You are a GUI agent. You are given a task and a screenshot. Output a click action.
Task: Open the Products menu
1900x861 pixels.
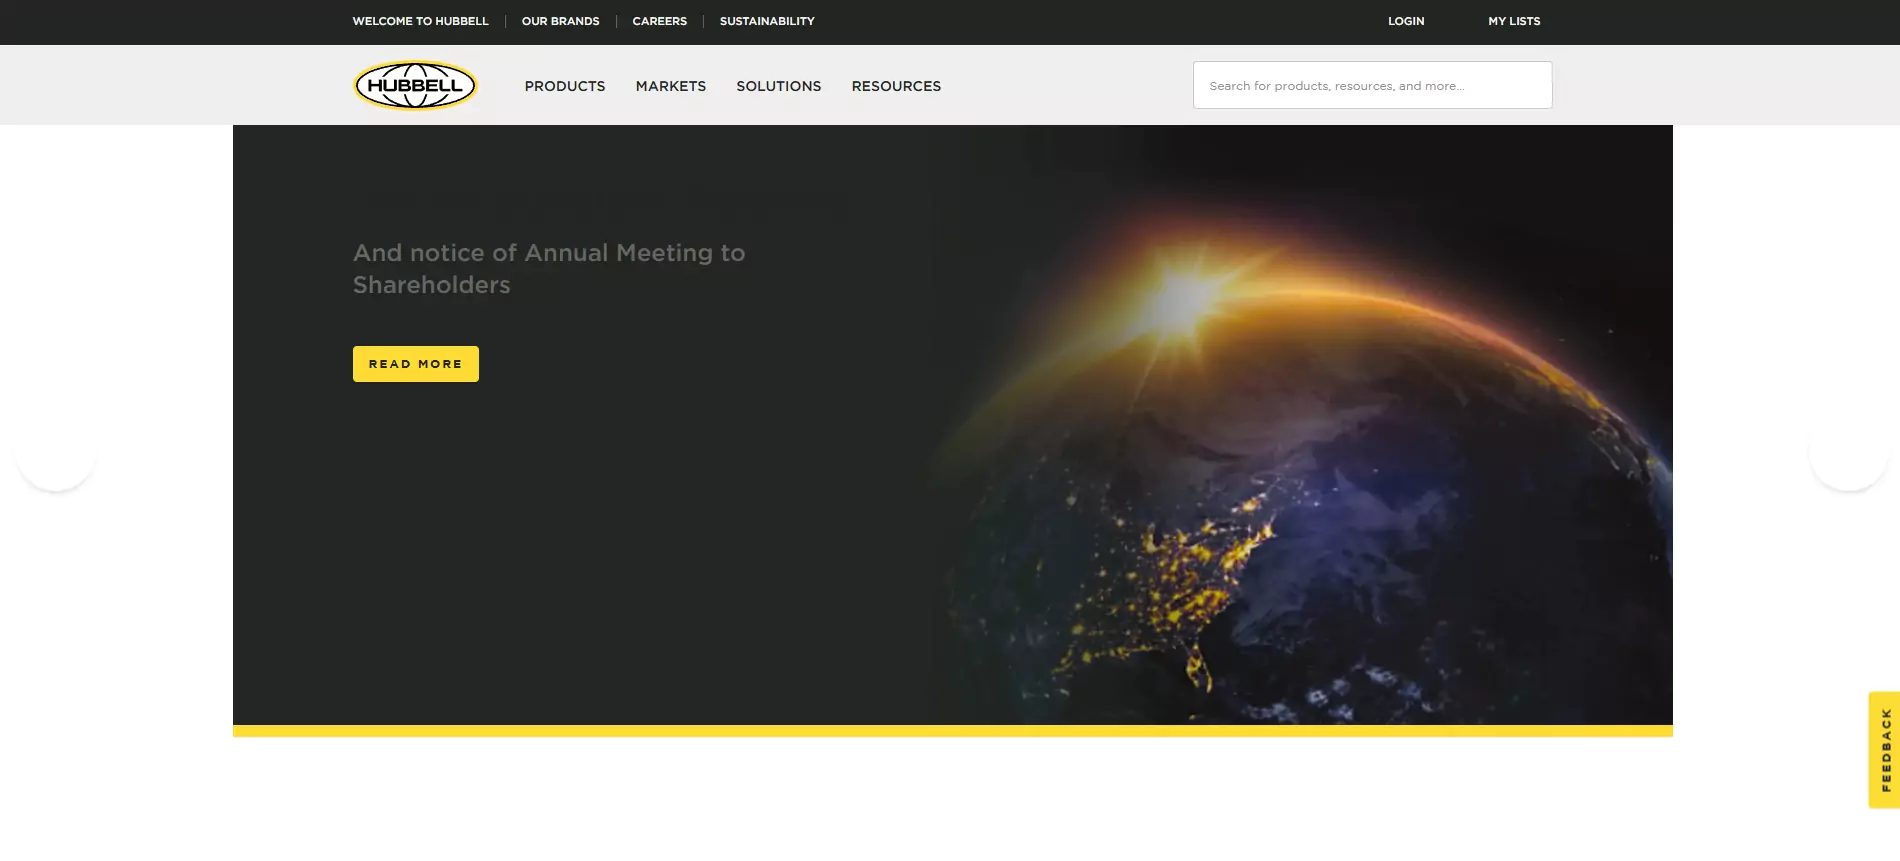pos(565,86)
